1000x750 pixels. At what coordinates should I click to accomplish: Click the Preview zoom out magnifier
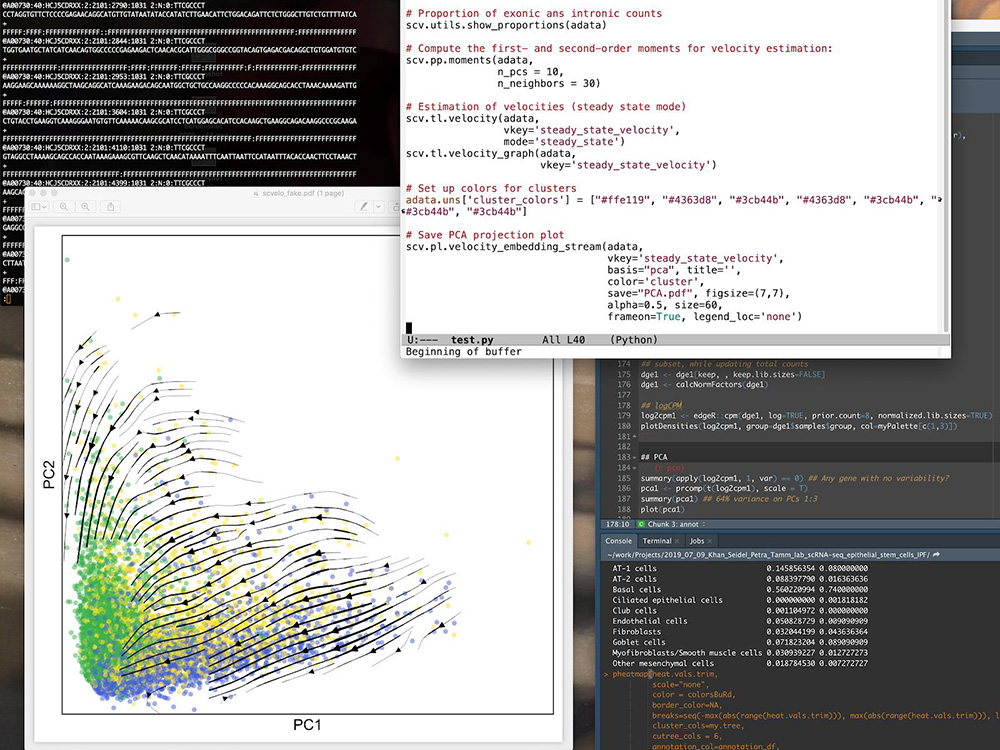pos(65,206)
